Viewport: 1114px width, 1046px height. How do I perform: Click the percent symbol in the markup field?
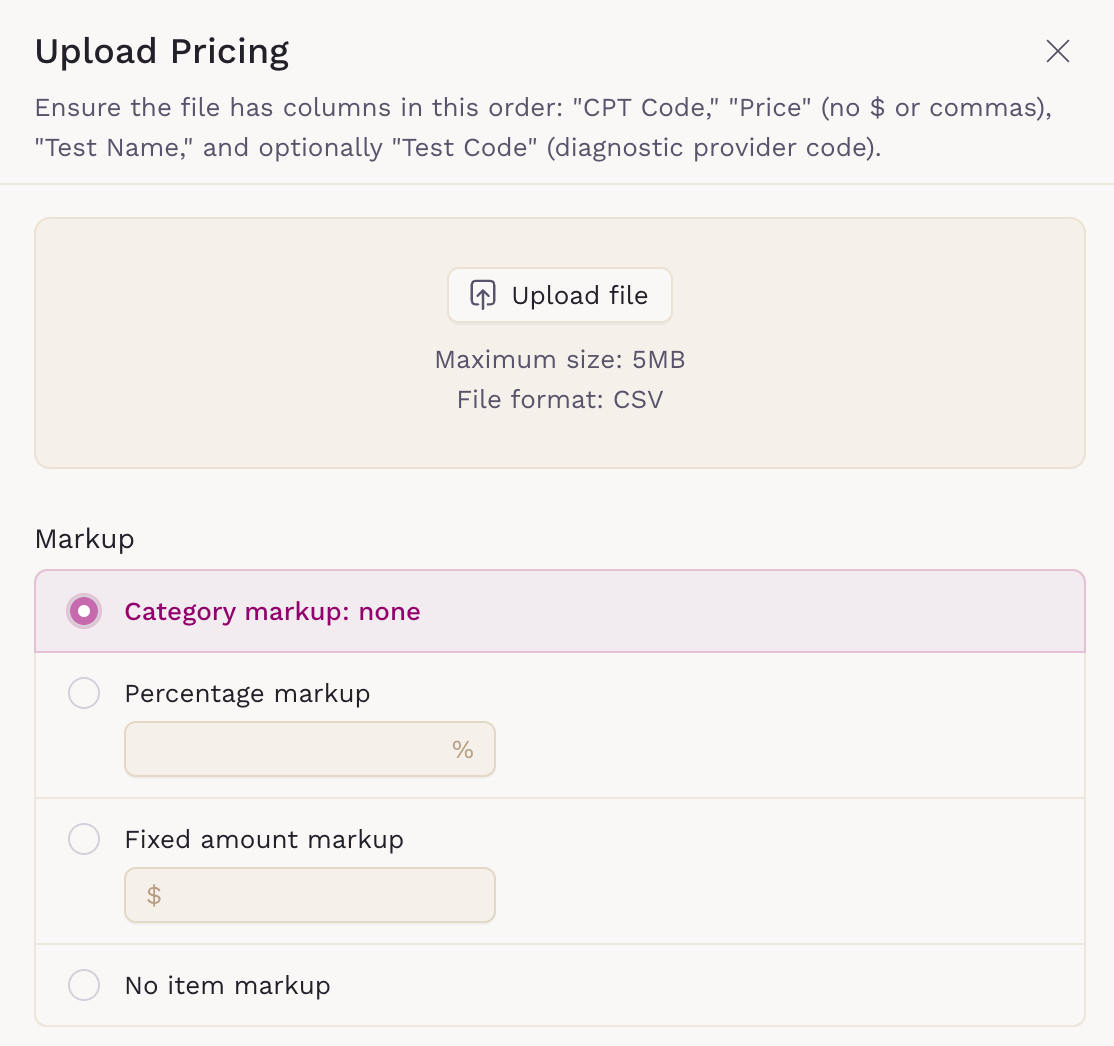[462, 749]
